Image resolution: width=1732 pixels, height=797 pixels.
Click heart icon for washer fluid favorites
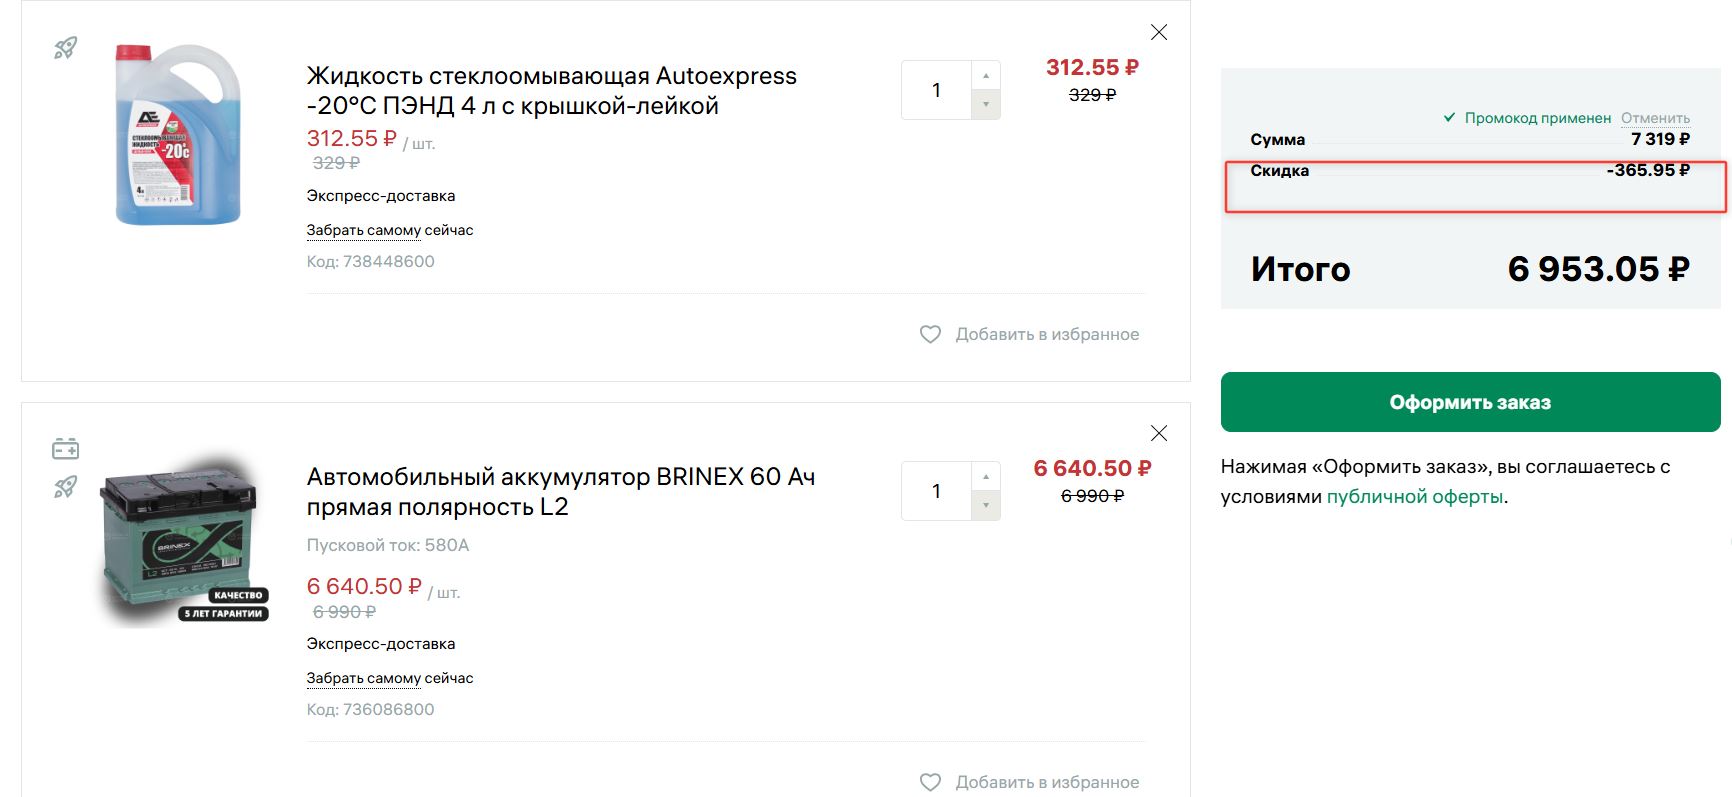pos(930,334)
